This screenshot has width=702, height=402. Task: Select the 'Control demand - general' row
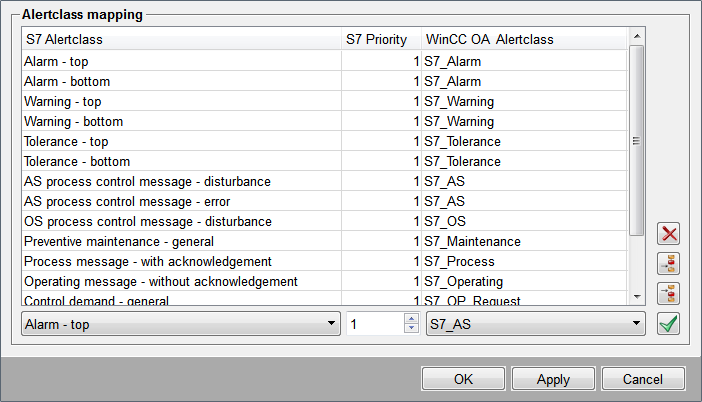coord(325,299)
